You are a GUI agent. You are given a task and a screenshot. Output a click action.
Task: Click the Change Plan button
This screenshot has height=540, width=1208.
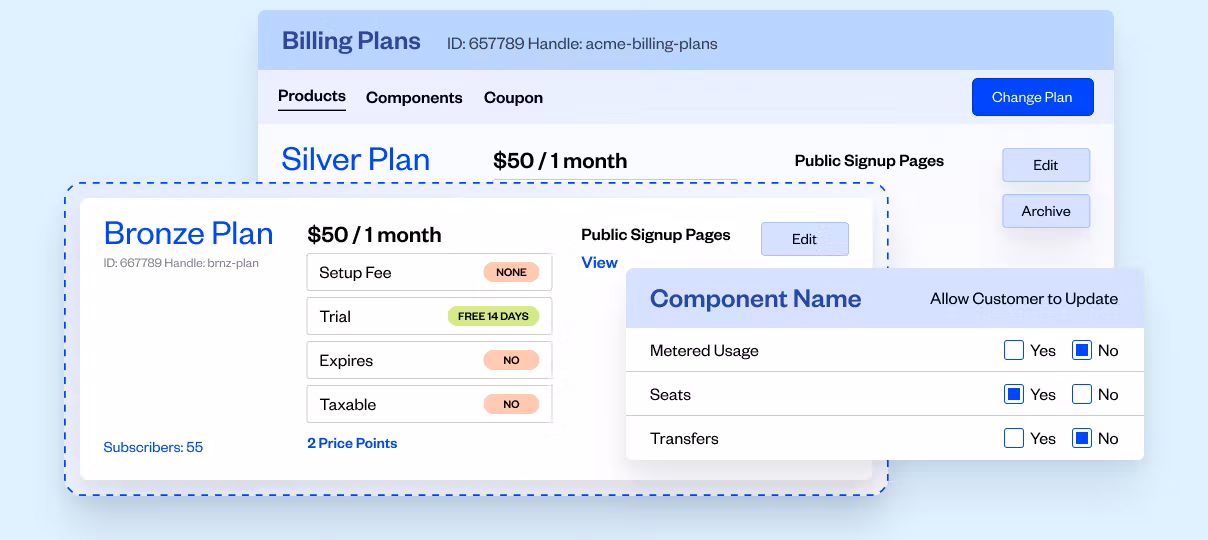(x=1032, y=97)
